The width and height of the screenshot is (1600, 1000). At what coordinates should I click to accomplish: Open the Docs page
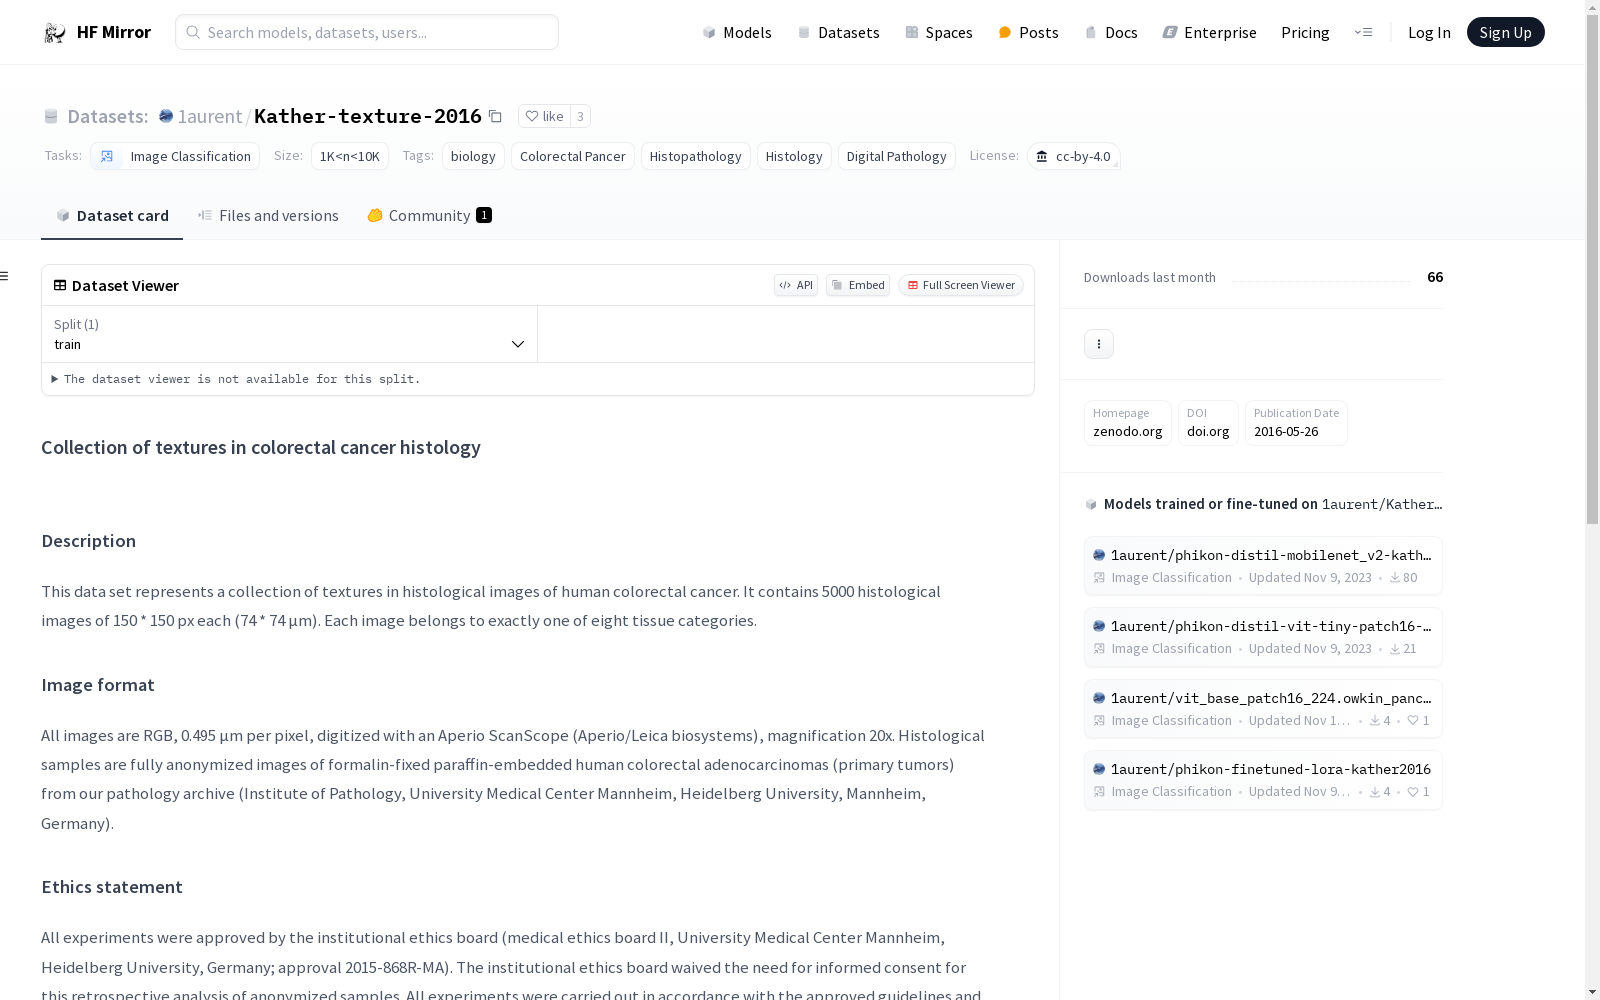[x=1111, y=32]
